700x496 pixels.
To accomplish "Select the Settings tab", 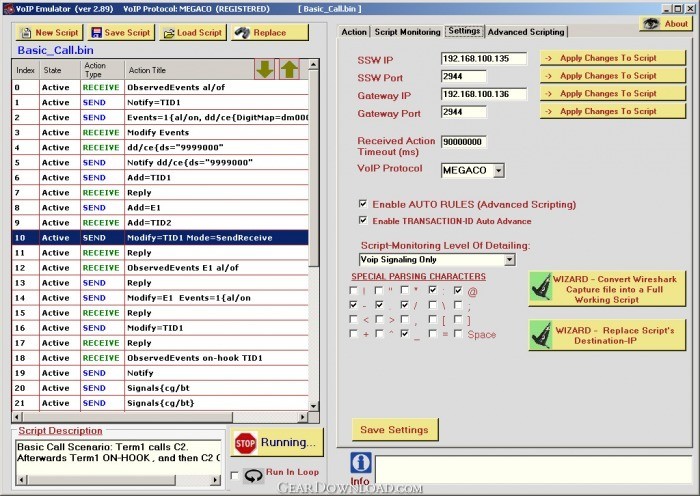I will point(464,30).
